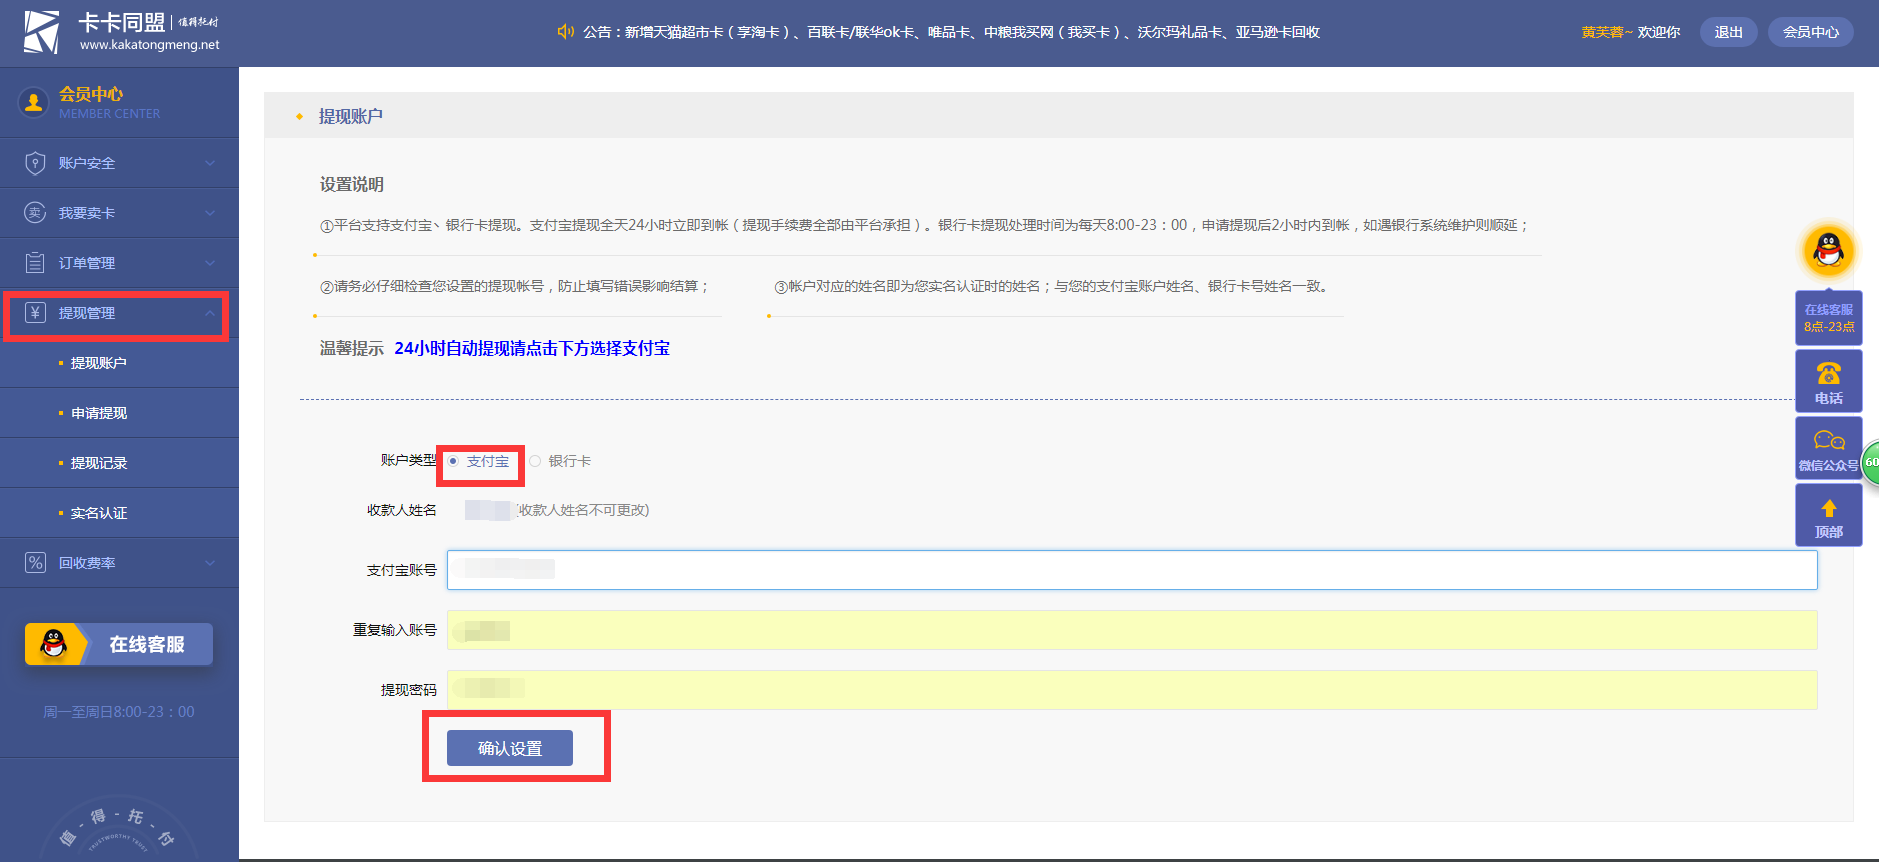Expand the 我要卖卡 menu chevron

pos(210,213)
